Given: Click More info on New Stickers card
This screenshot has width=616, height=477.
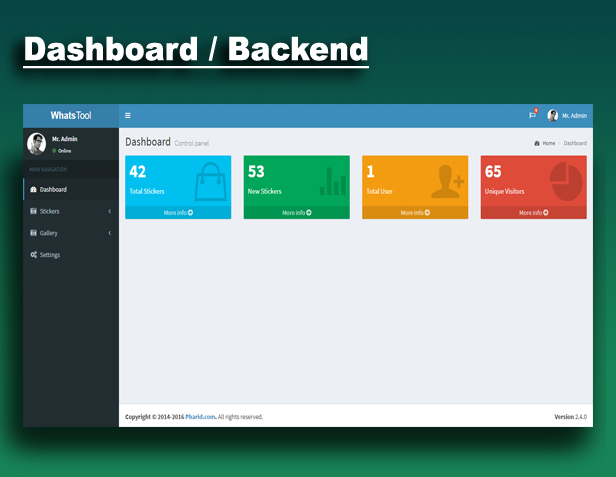Looking at the screenshot, I should tap(297, 213).
